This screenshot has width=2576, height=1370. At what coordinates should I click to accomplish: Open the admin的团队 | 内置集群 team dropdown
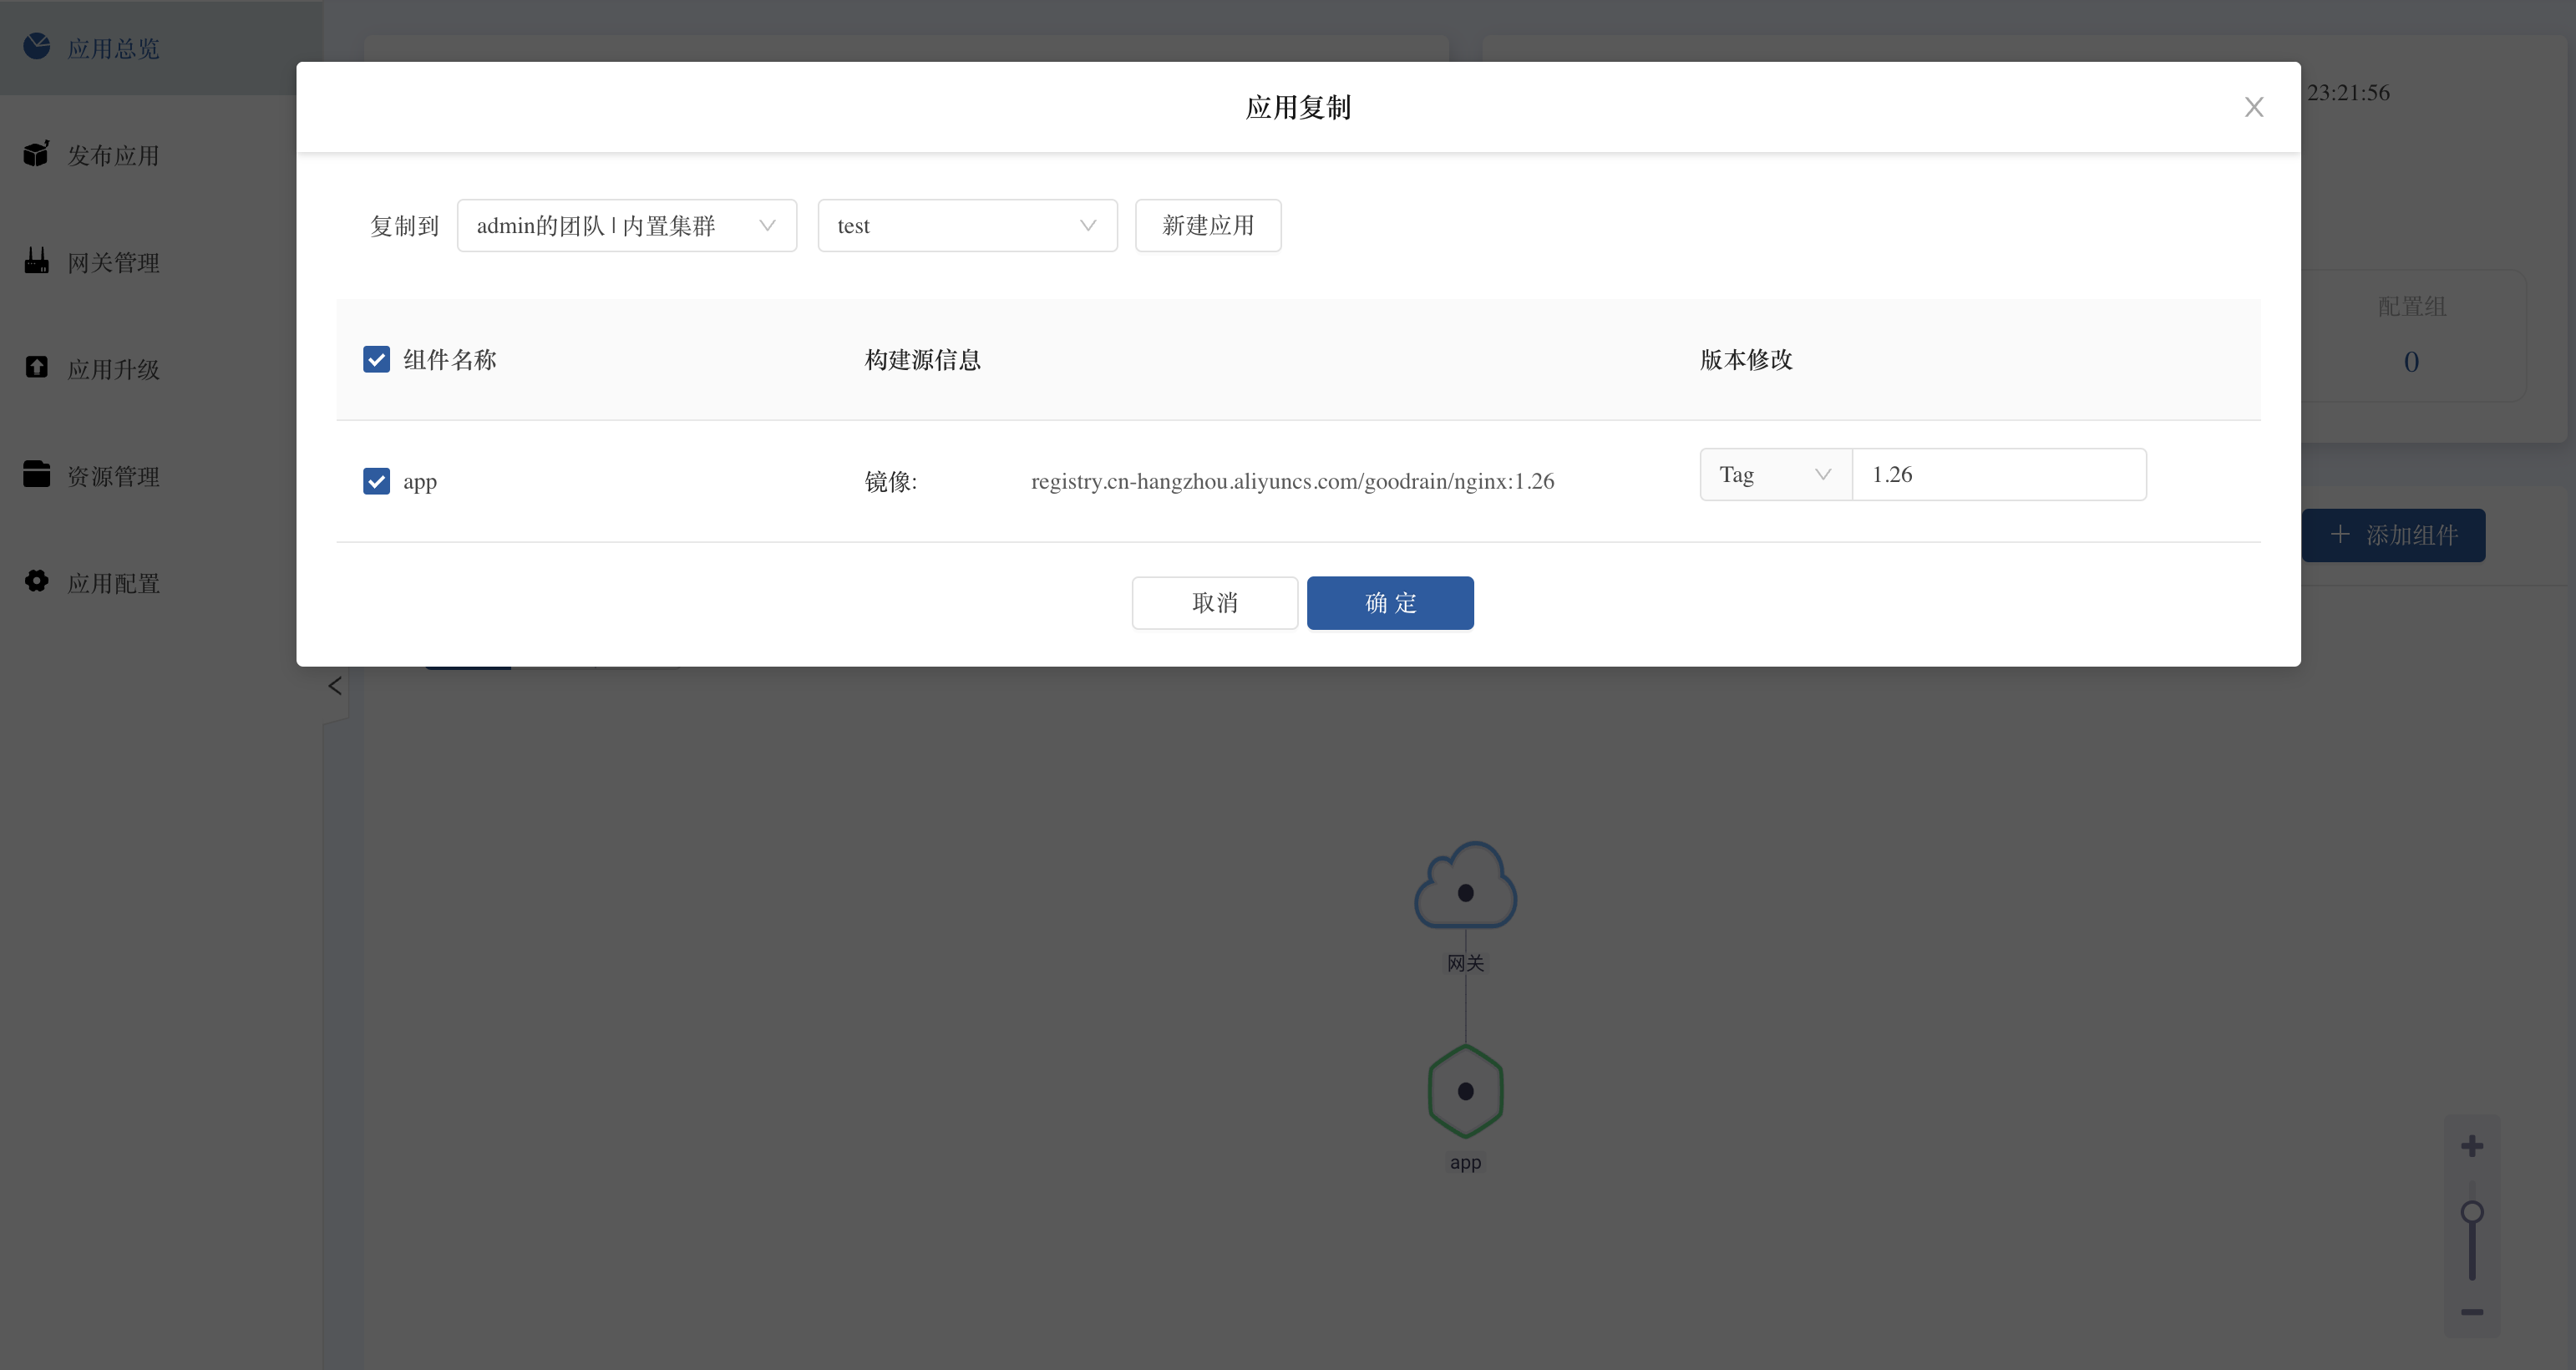[x=627, y=226]
